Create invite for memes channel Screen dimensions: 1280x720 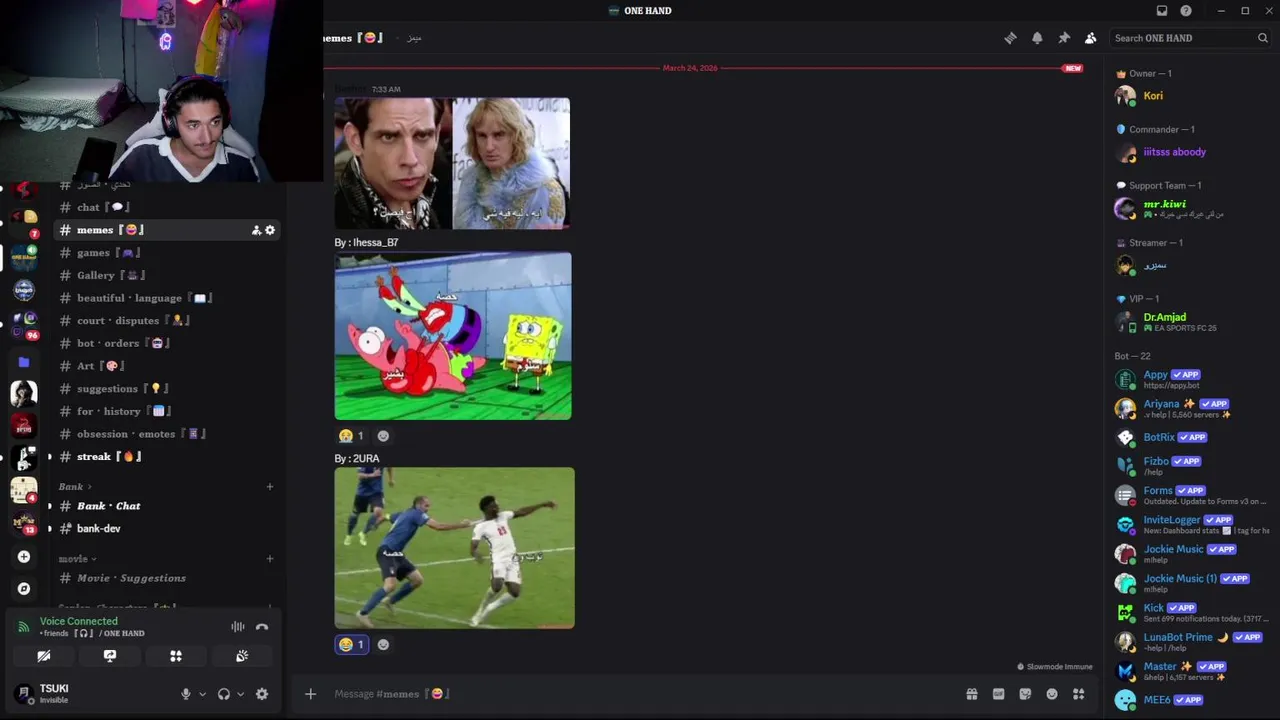coord(256,230)
